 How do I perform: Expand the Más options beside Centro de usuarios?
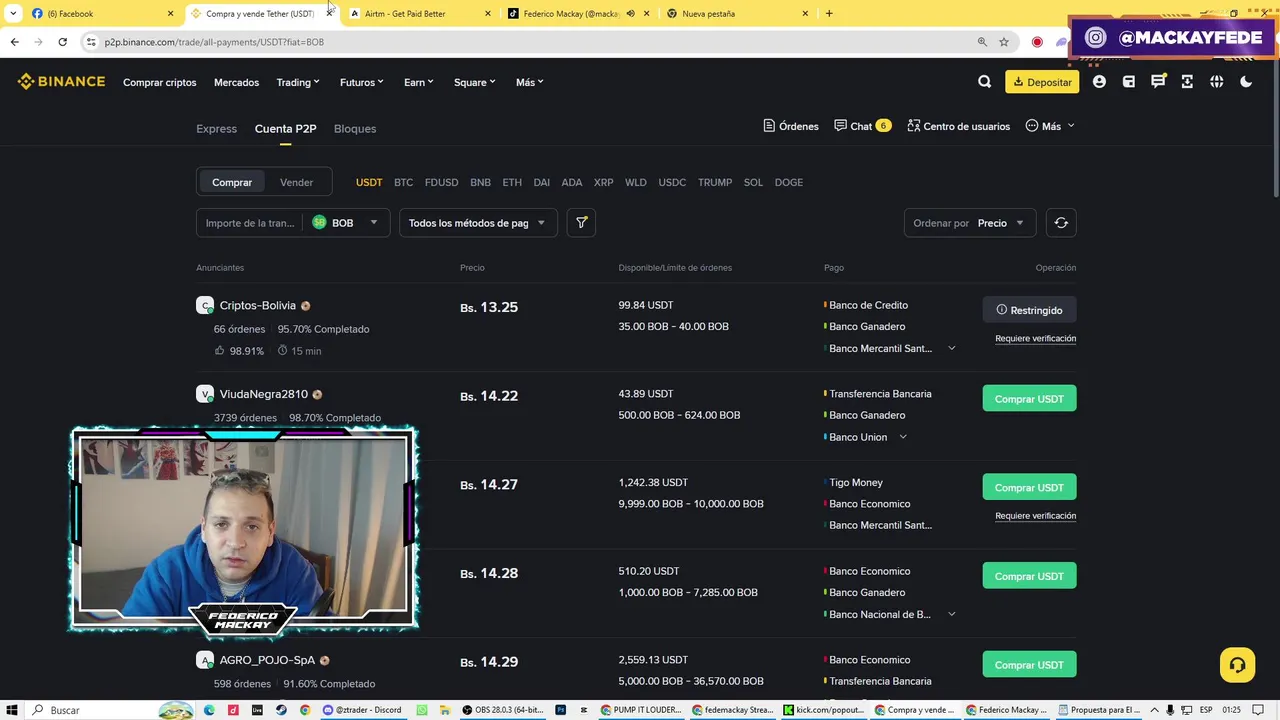[x=1050, y=126]
